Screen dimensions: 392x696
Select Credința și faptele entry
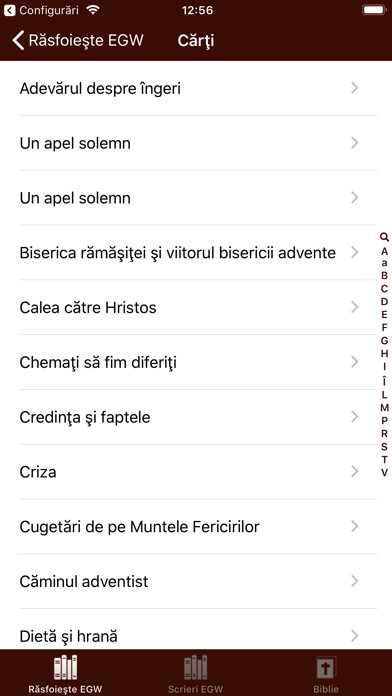pyautogui.click(x=198, y=417)
